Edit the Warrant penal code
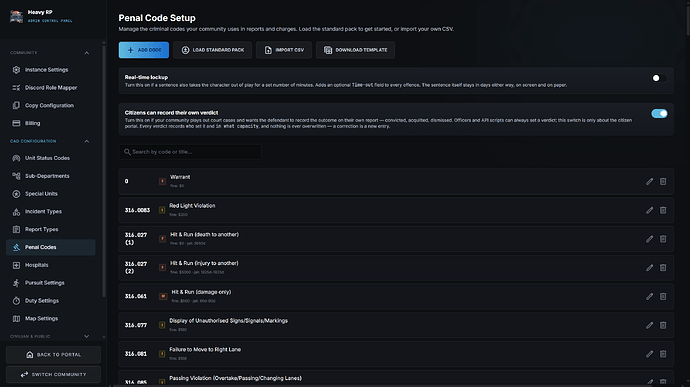Viewport: 690px width, 387px height. point(649,181)
